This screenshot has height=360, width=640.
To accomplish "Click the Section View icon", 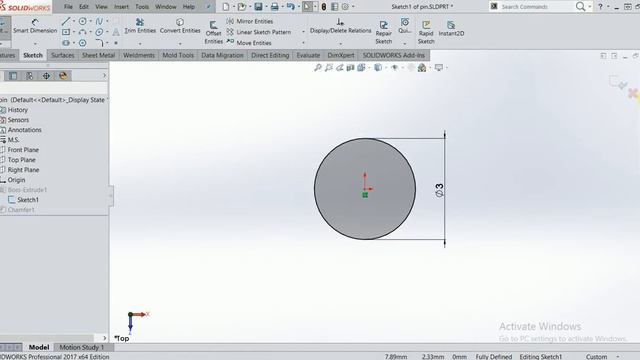I will coord(350,68).
